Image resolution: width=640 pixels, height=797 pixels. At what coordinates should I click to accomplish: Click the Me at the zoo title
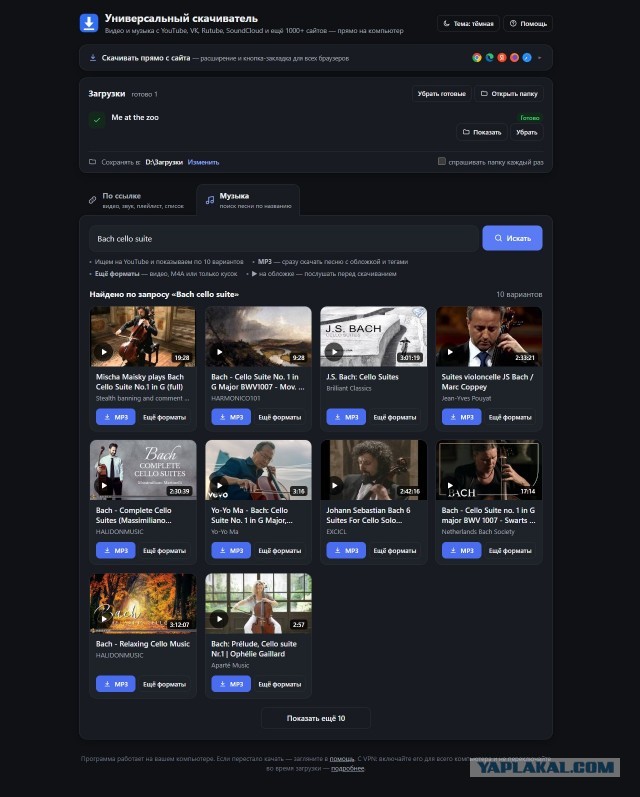(135, 117)
